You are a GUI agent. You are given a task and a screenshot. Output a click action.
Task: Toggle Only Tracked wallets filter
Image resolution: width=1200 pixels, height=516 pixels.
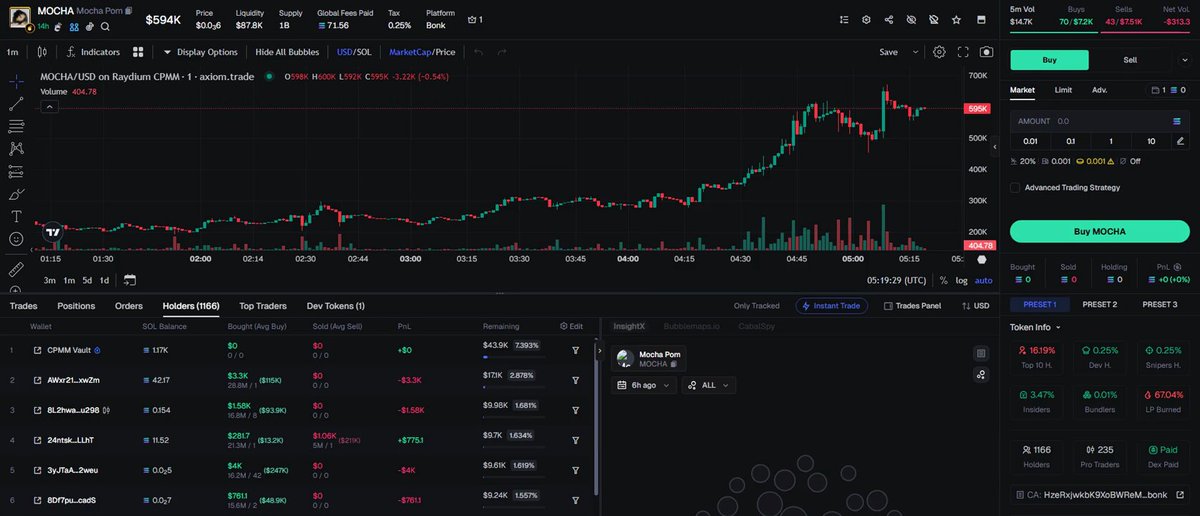click(756, 306)
